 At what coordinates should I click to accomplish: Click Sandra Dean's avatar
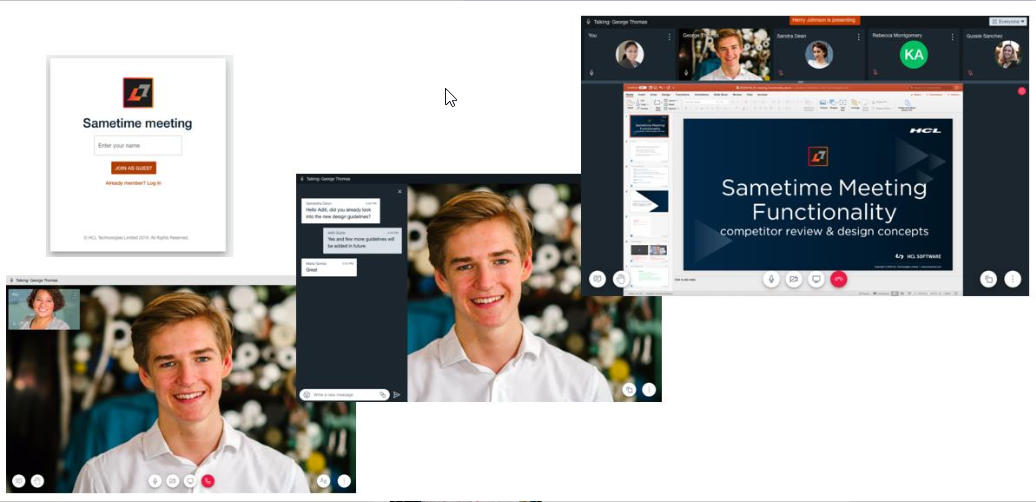pyautogui.click(x=819, y=55)
